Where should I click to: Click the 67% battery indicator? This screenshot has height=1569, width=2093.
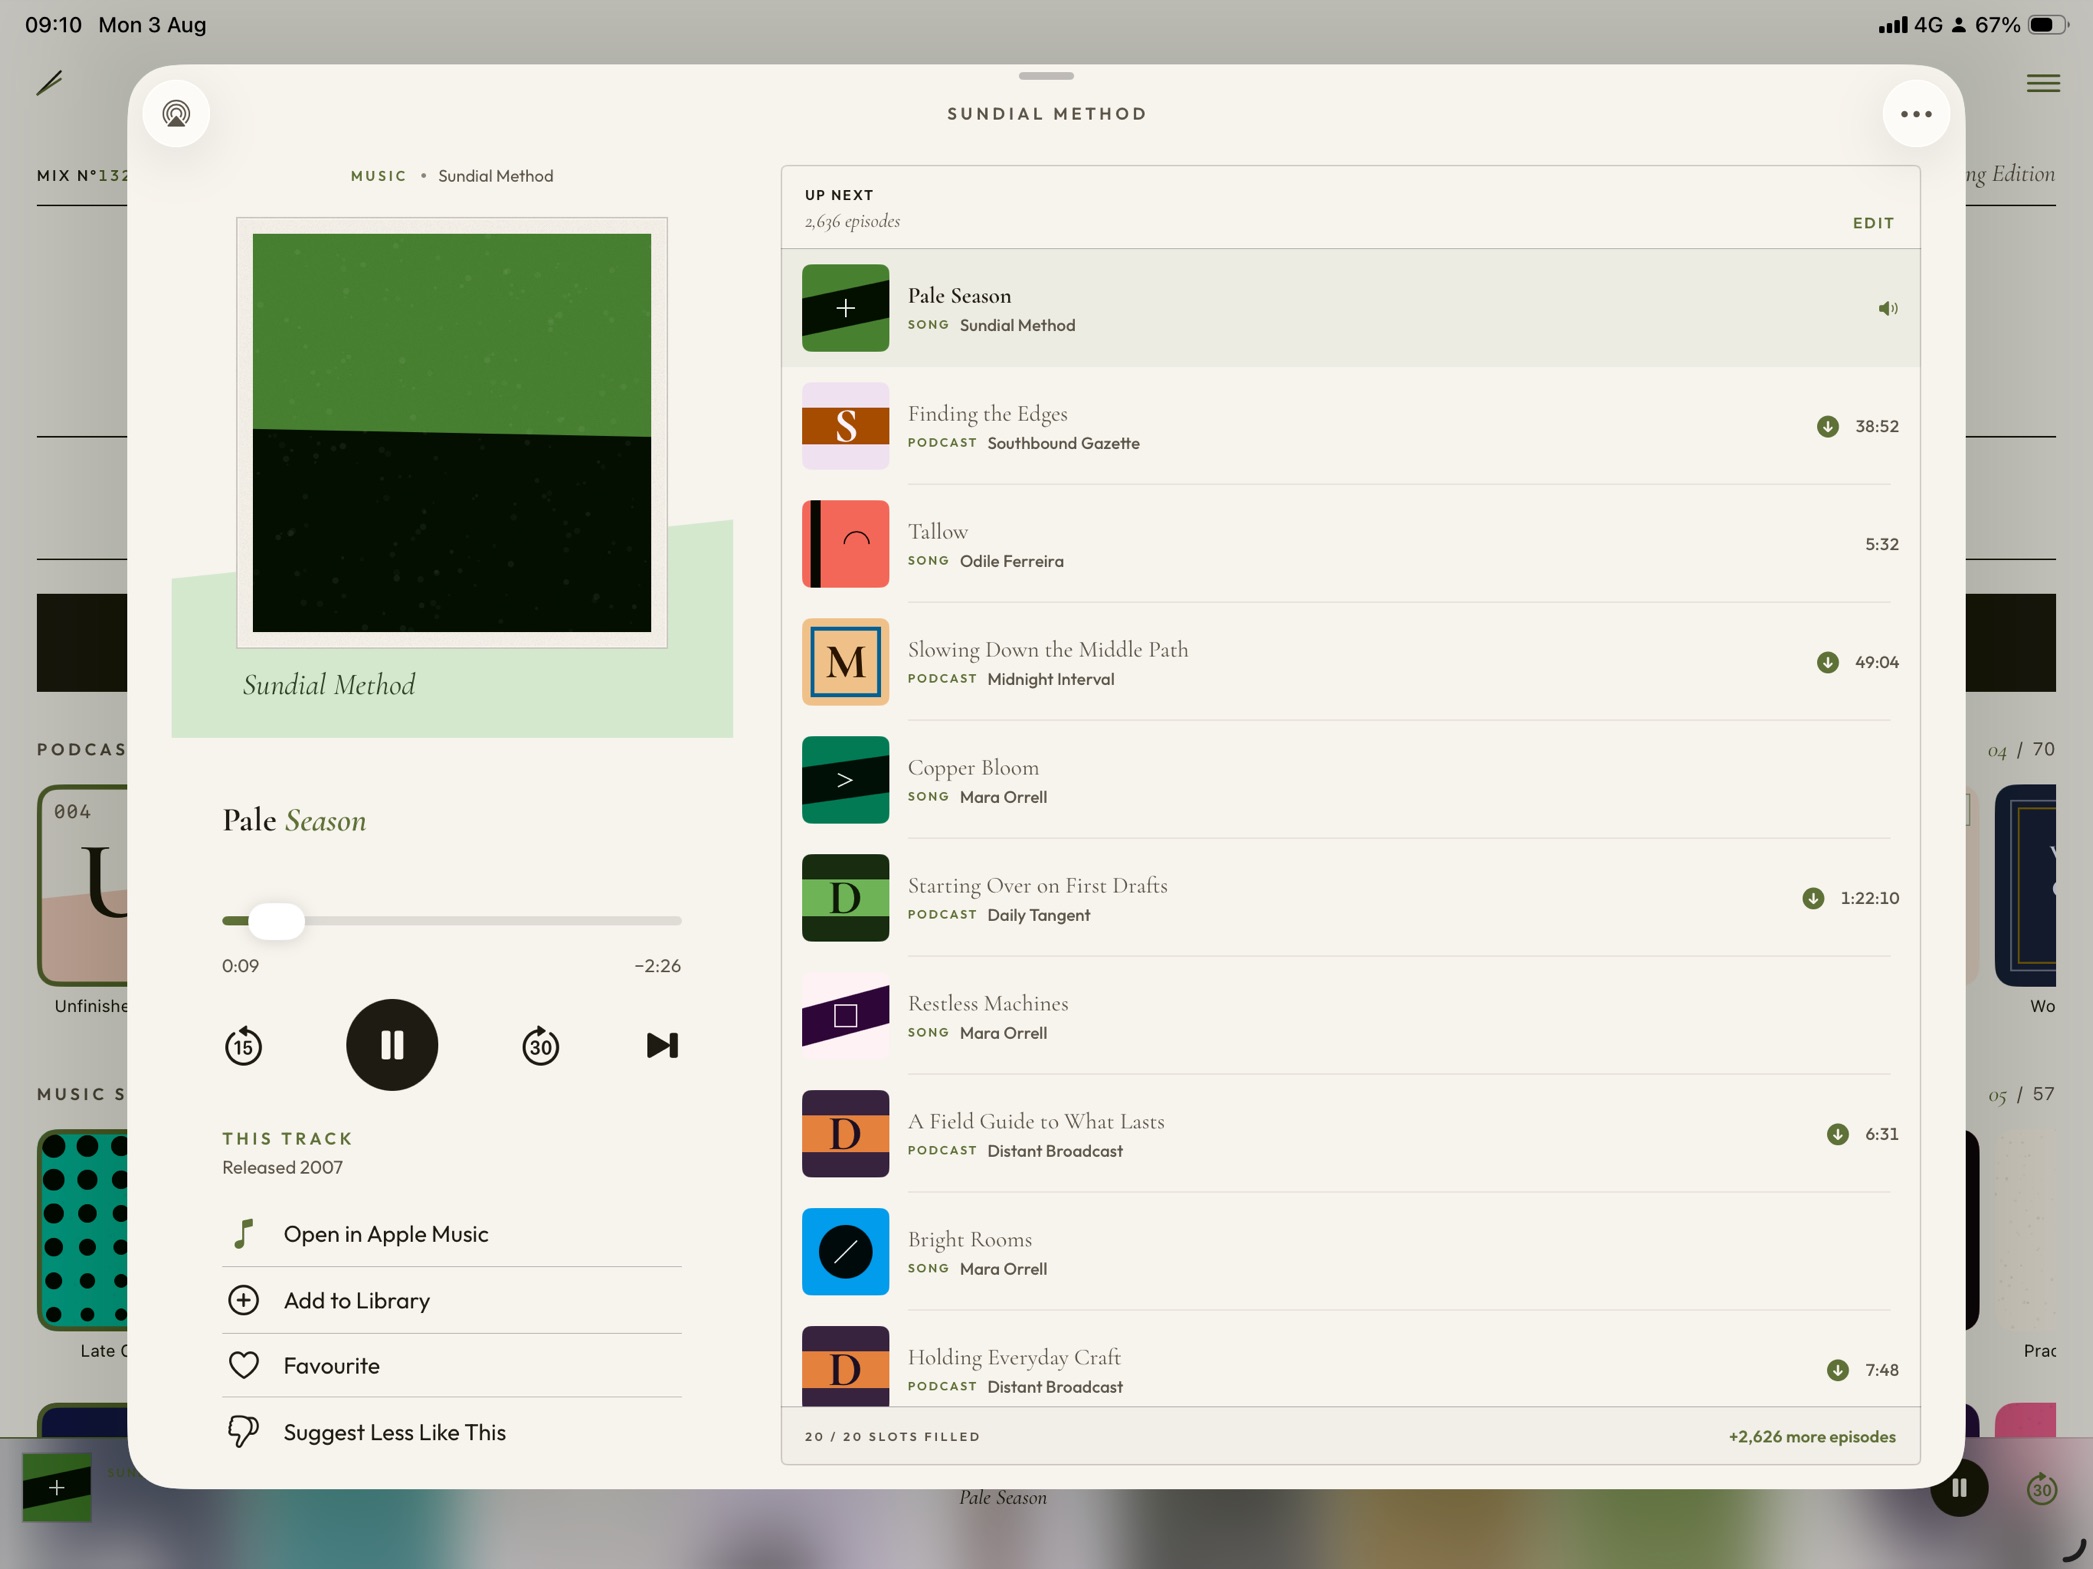click(2019, 25)
